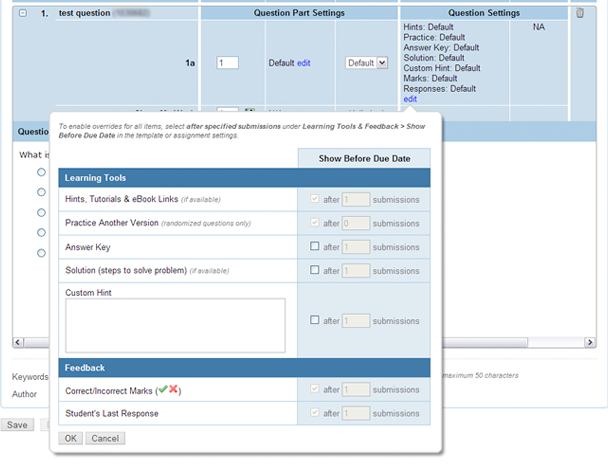Click edit link under Question Settings list
The width and height of the screenshot is (608, 465).
point(410,99)
